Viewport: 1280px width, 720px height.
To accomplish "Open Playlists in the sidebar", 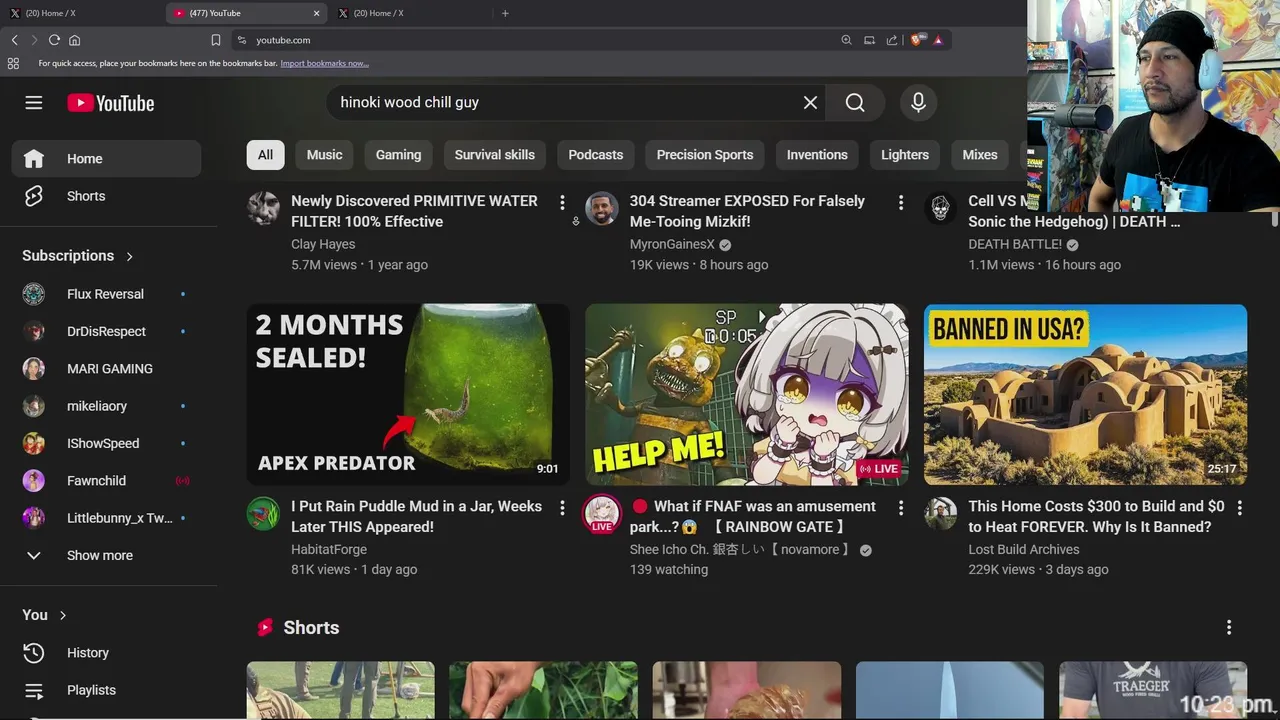I will [x=106, y=690].
